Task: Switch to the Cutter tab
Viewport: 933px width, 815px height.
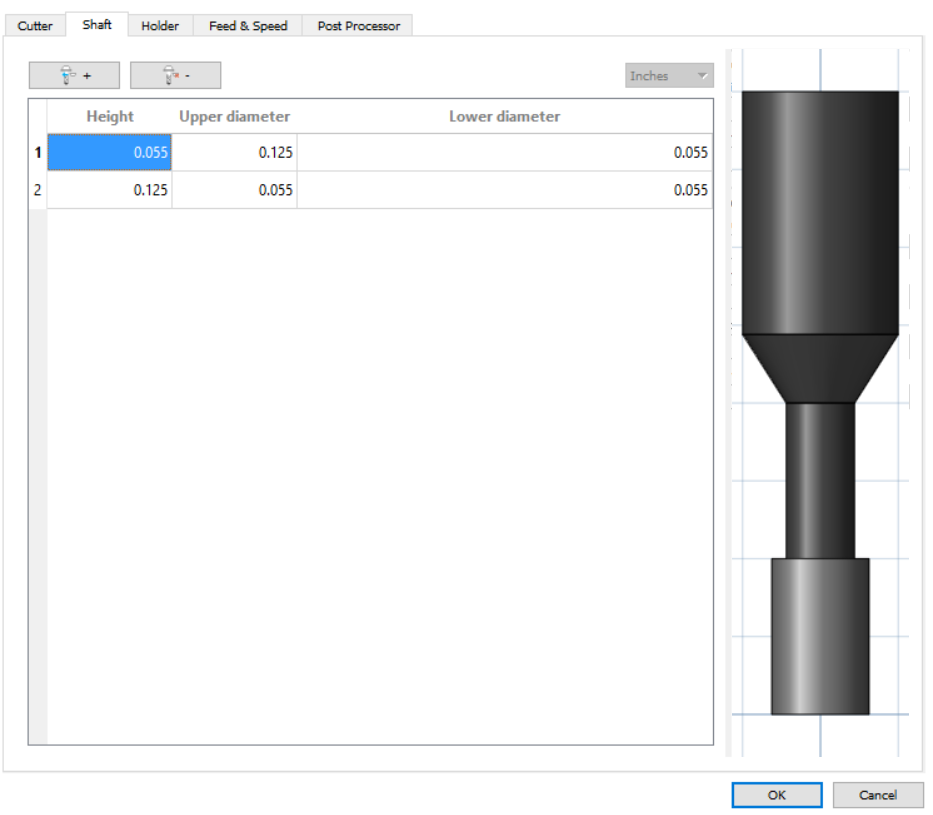Action: tap(34, 26)
